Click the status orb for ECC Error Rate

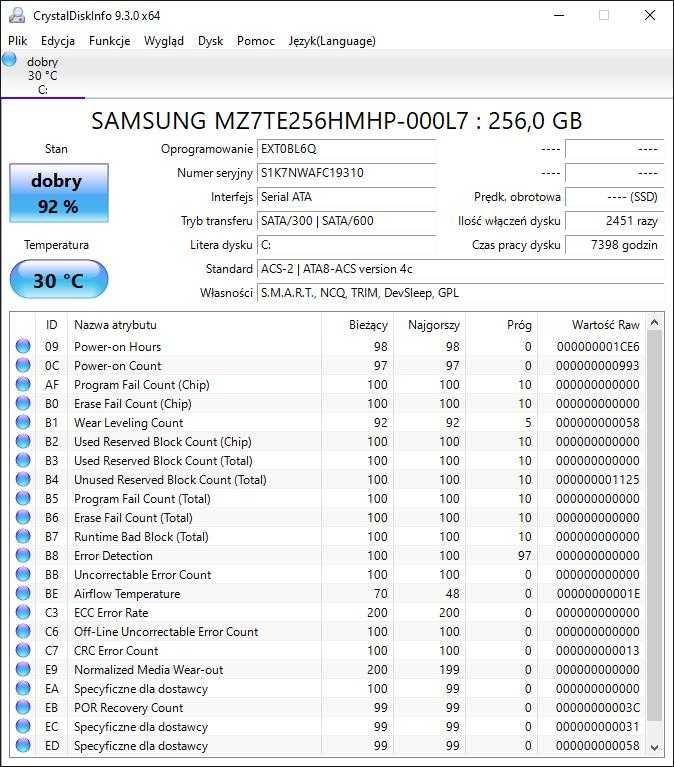click(x=23, y=612)
